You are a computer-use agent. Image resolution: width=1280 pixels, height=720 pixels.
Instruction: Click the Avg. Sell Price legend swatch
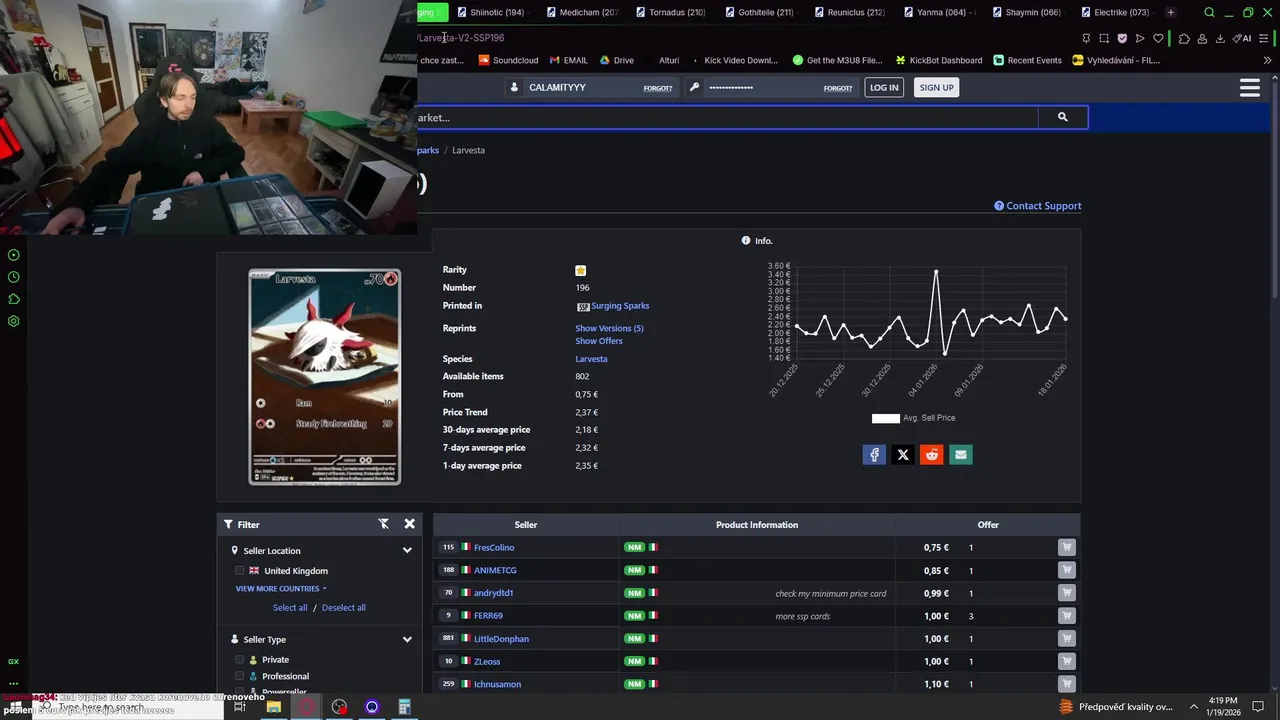(x=886, y=418)
